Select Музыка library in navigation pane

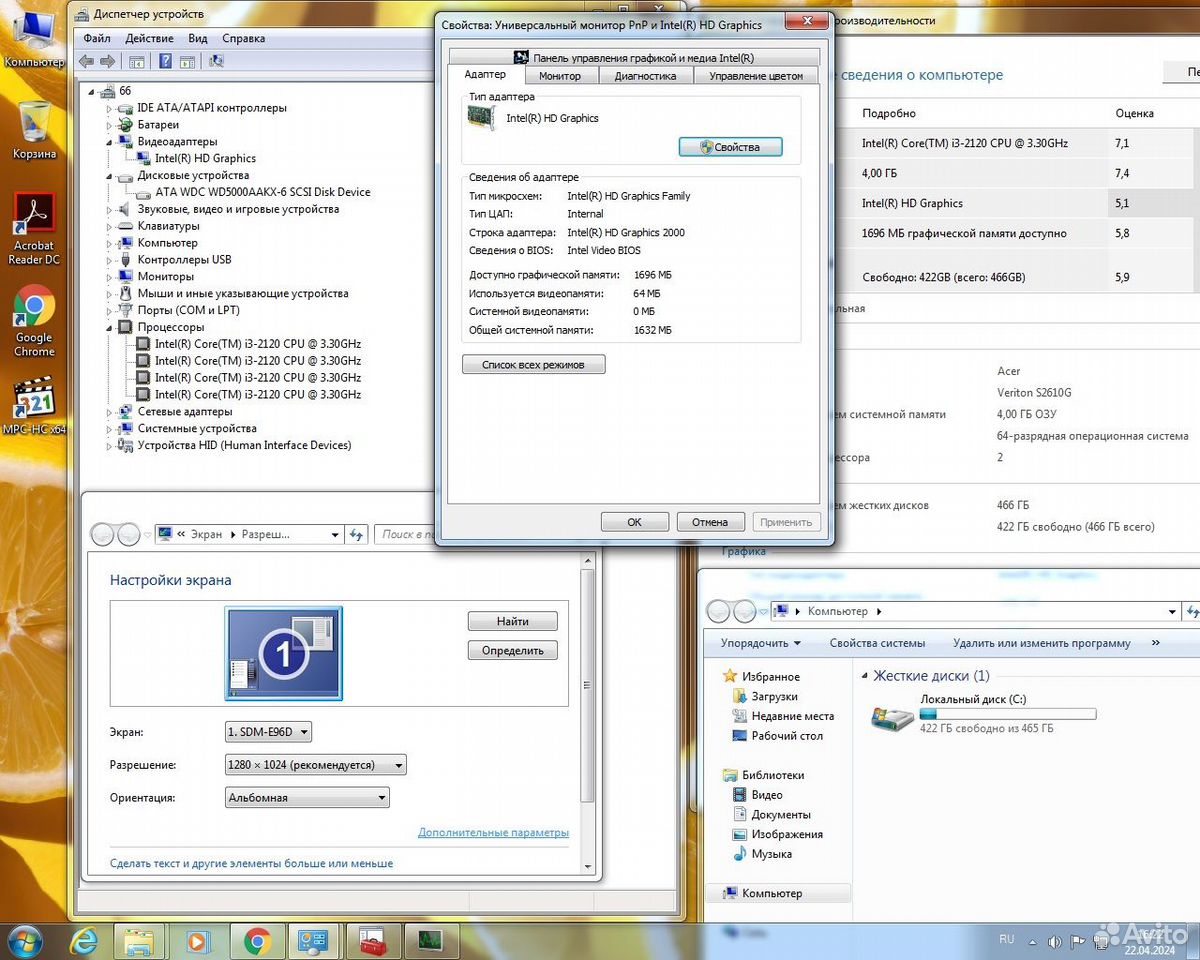point(771,854)
